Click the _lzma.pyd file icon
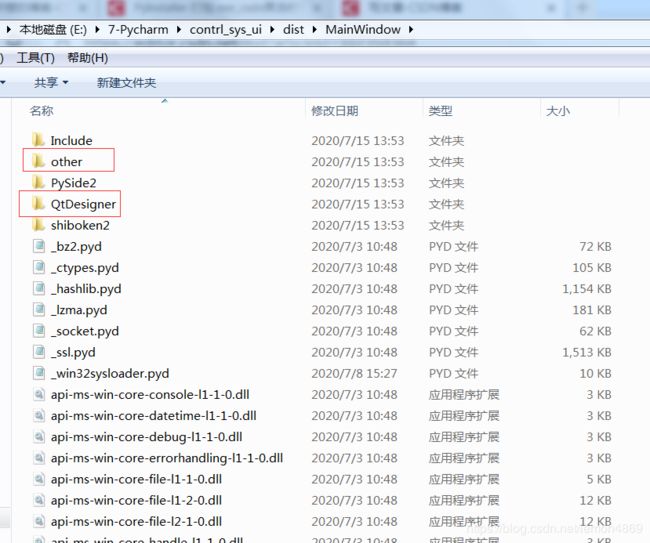Screen dimensions: 650x543 click(39, 309)
